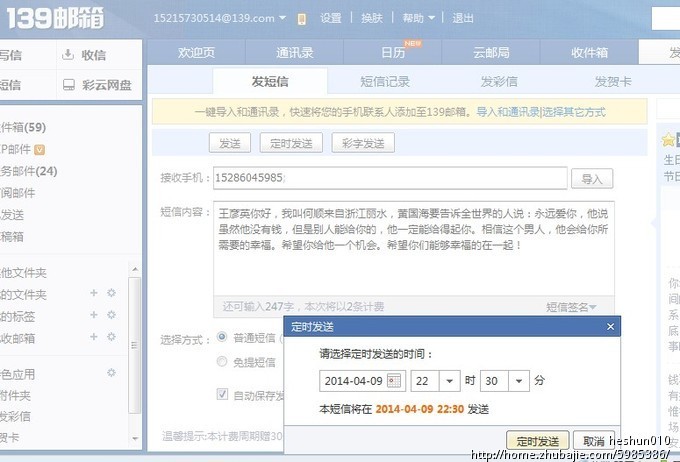Confirm with the dialog's 定时发送 button
Image resolution: width=680 pixels, height=462 pixels.
click(x=538, y=441)
